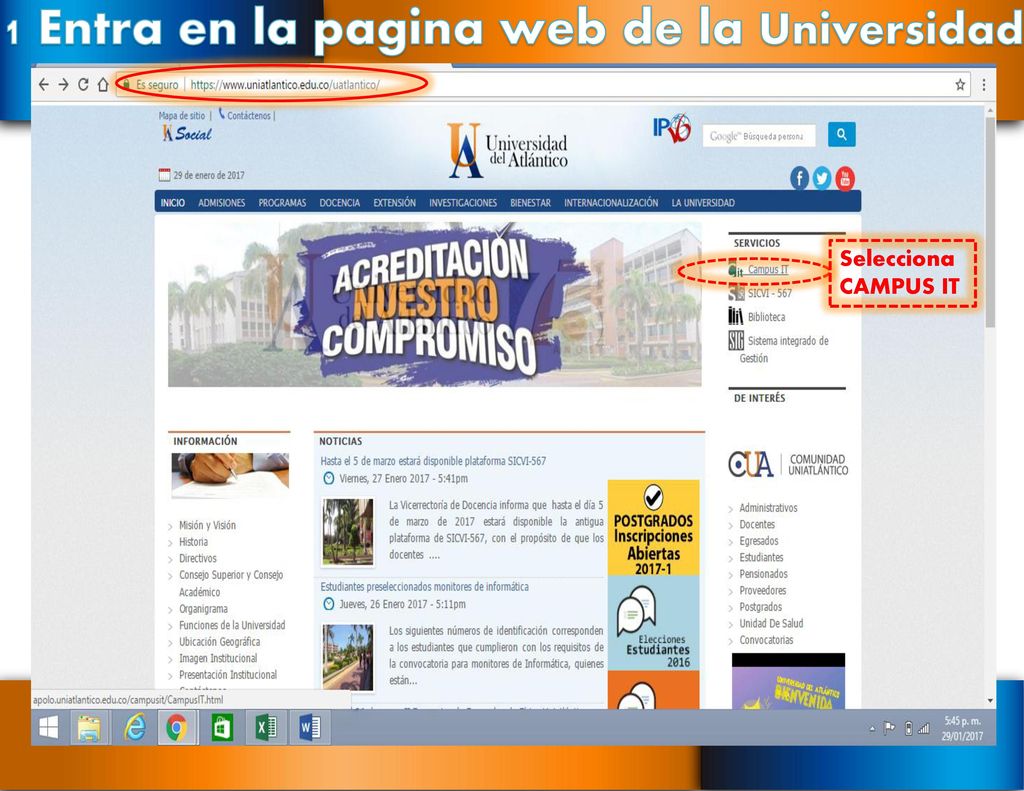Click the browser address bar URL
1024x791 pixels.
pos(285,84)
